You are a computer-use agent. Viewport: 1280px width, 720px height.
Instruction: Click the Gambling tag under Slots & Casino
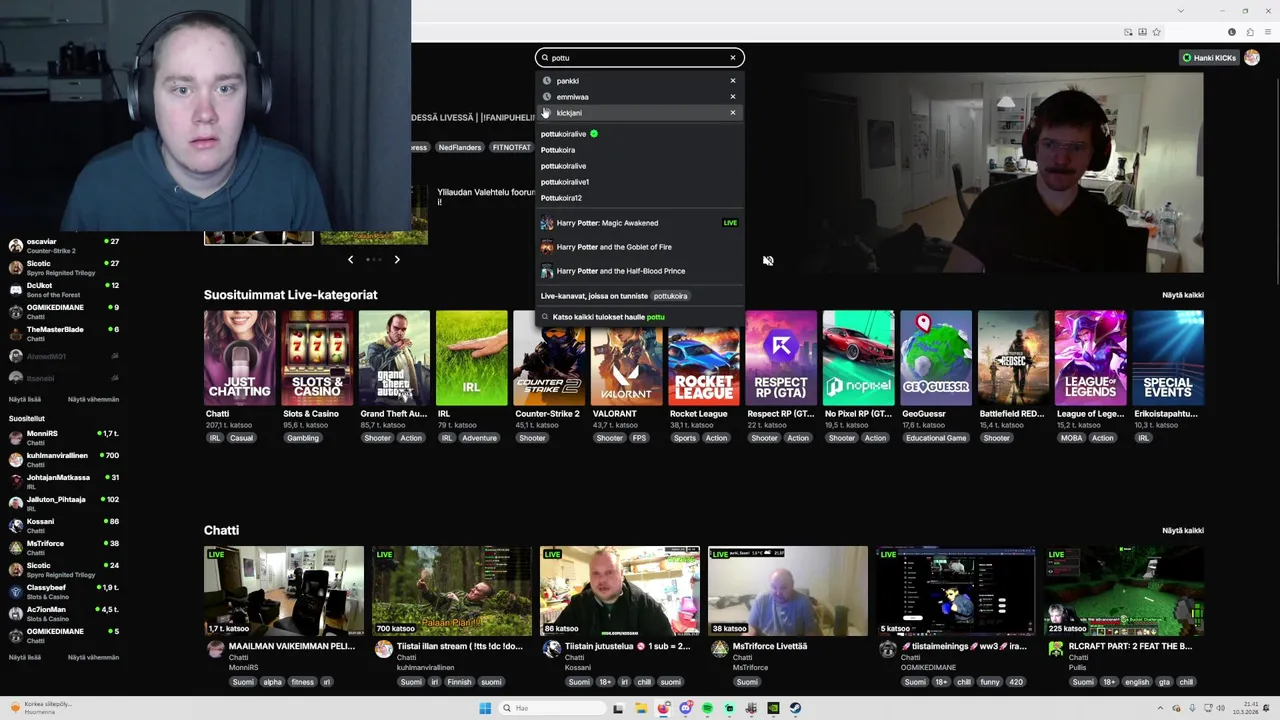[x=302, y=438]
